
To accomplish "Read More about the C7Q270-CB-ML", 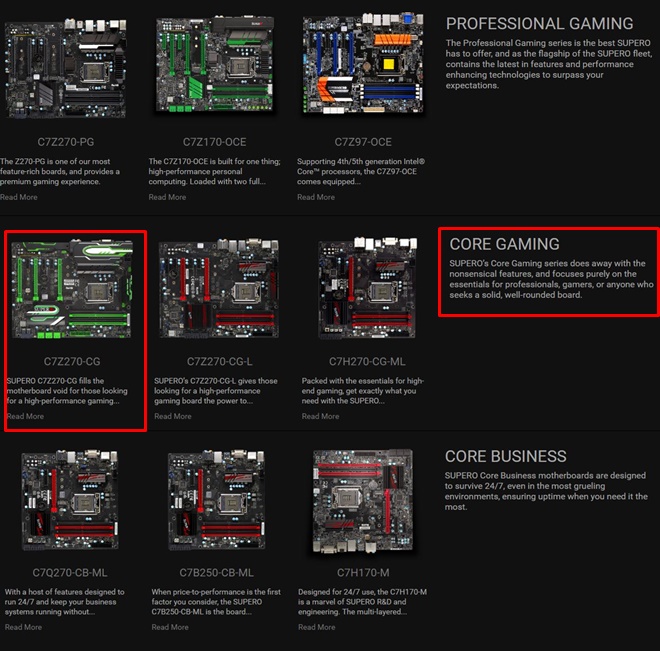I will click(x=23, y=627).
